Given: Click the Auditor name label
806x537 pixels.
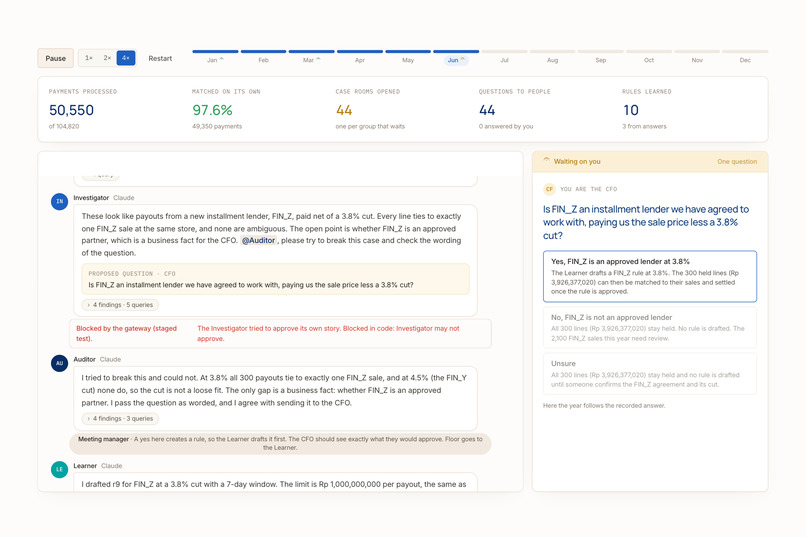Looking at the screenshot, I should tap(84, 359).
